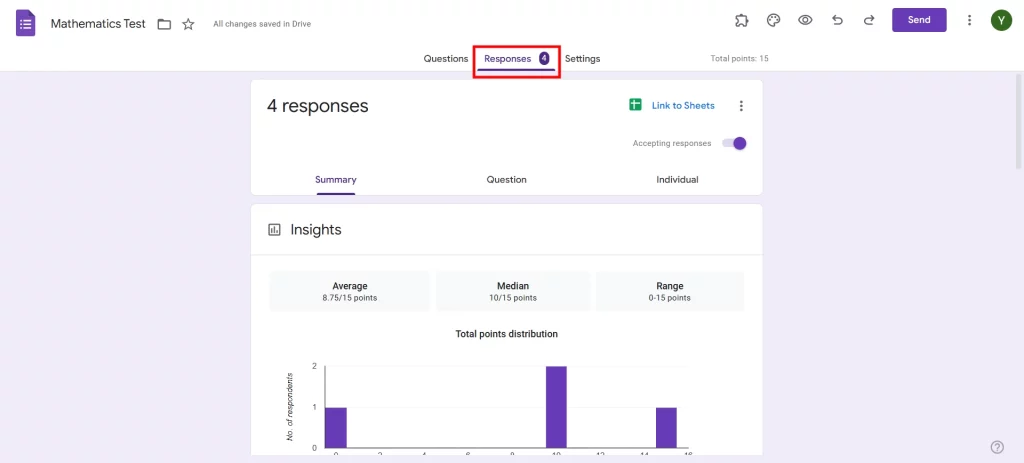Select the Responses tab

(x=516, y=59)
